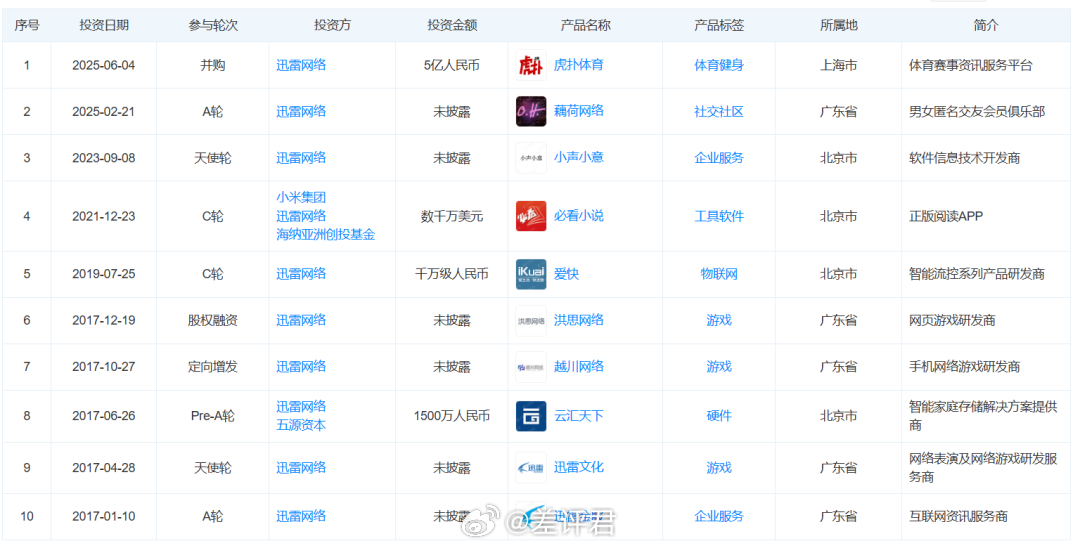The width and height of the screenshot is (1080, 548).
Task: Select 游戏 tag in 迅雷文化 row
Action: coord(718,468)
